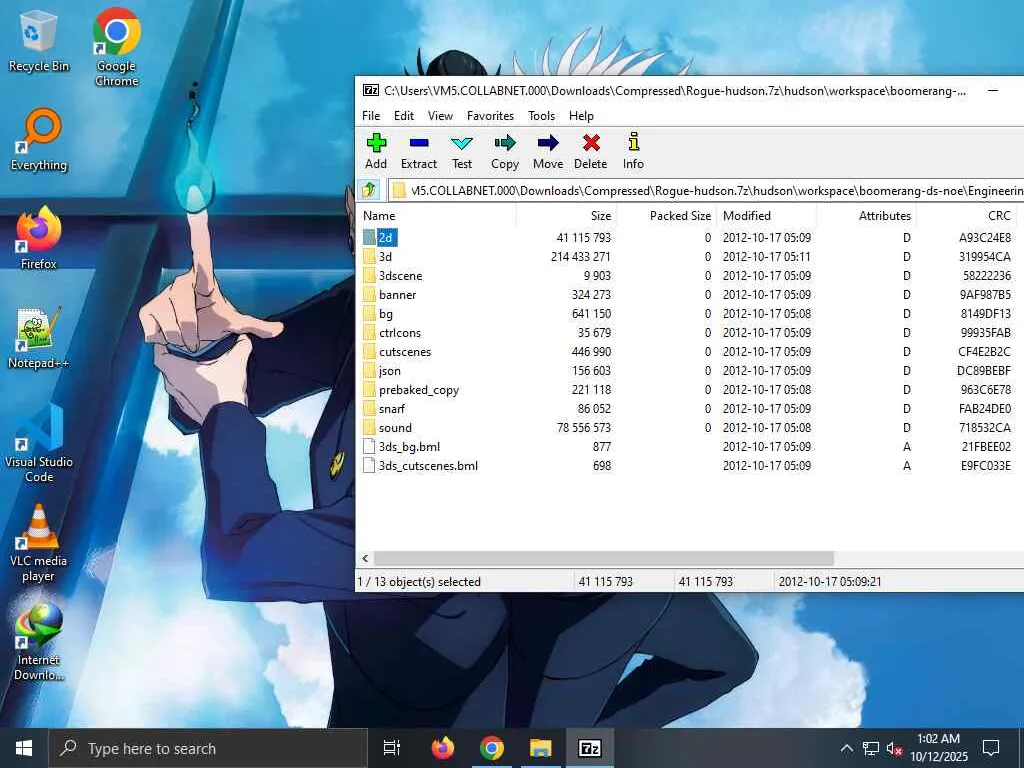Select the snarf folder
1024x768 pixels.
coord(392,409)
